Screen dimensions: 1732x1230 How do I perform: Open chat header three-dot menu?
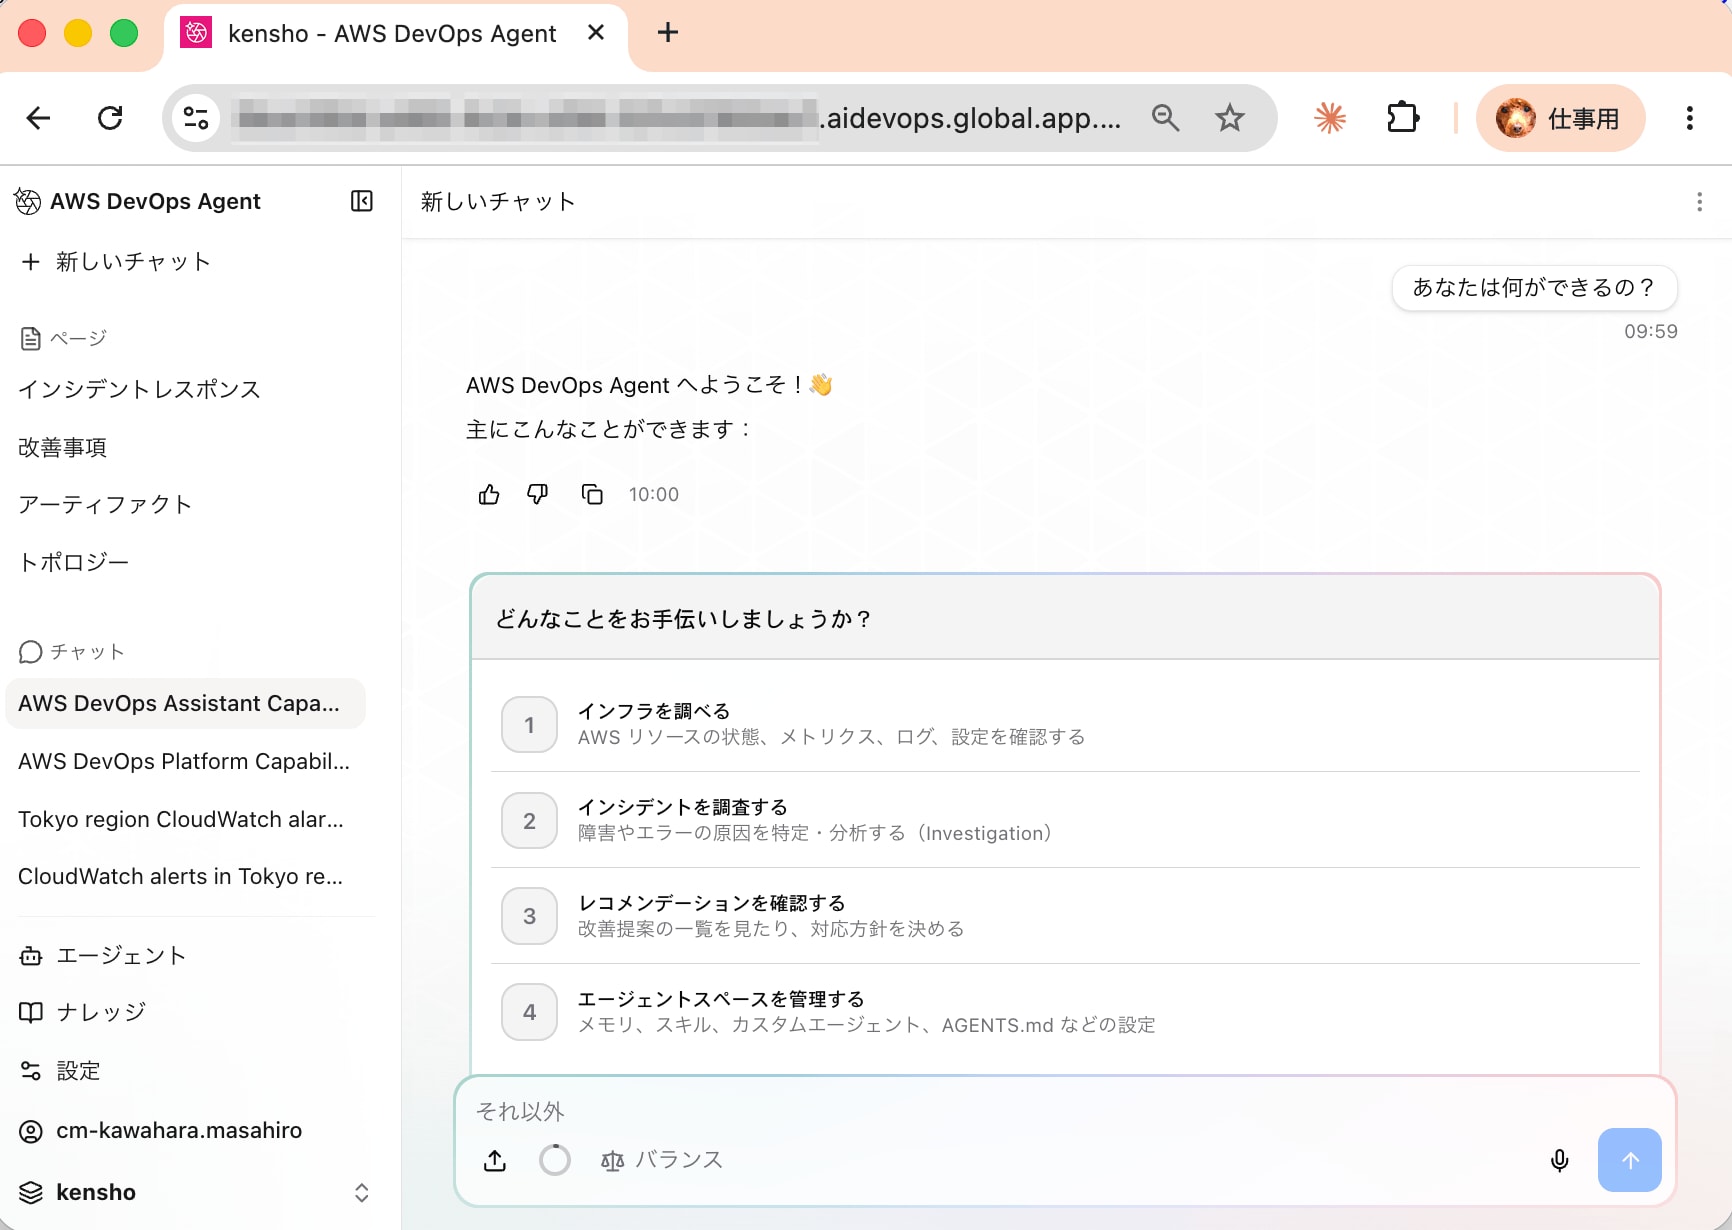[x=1699, y=202]
